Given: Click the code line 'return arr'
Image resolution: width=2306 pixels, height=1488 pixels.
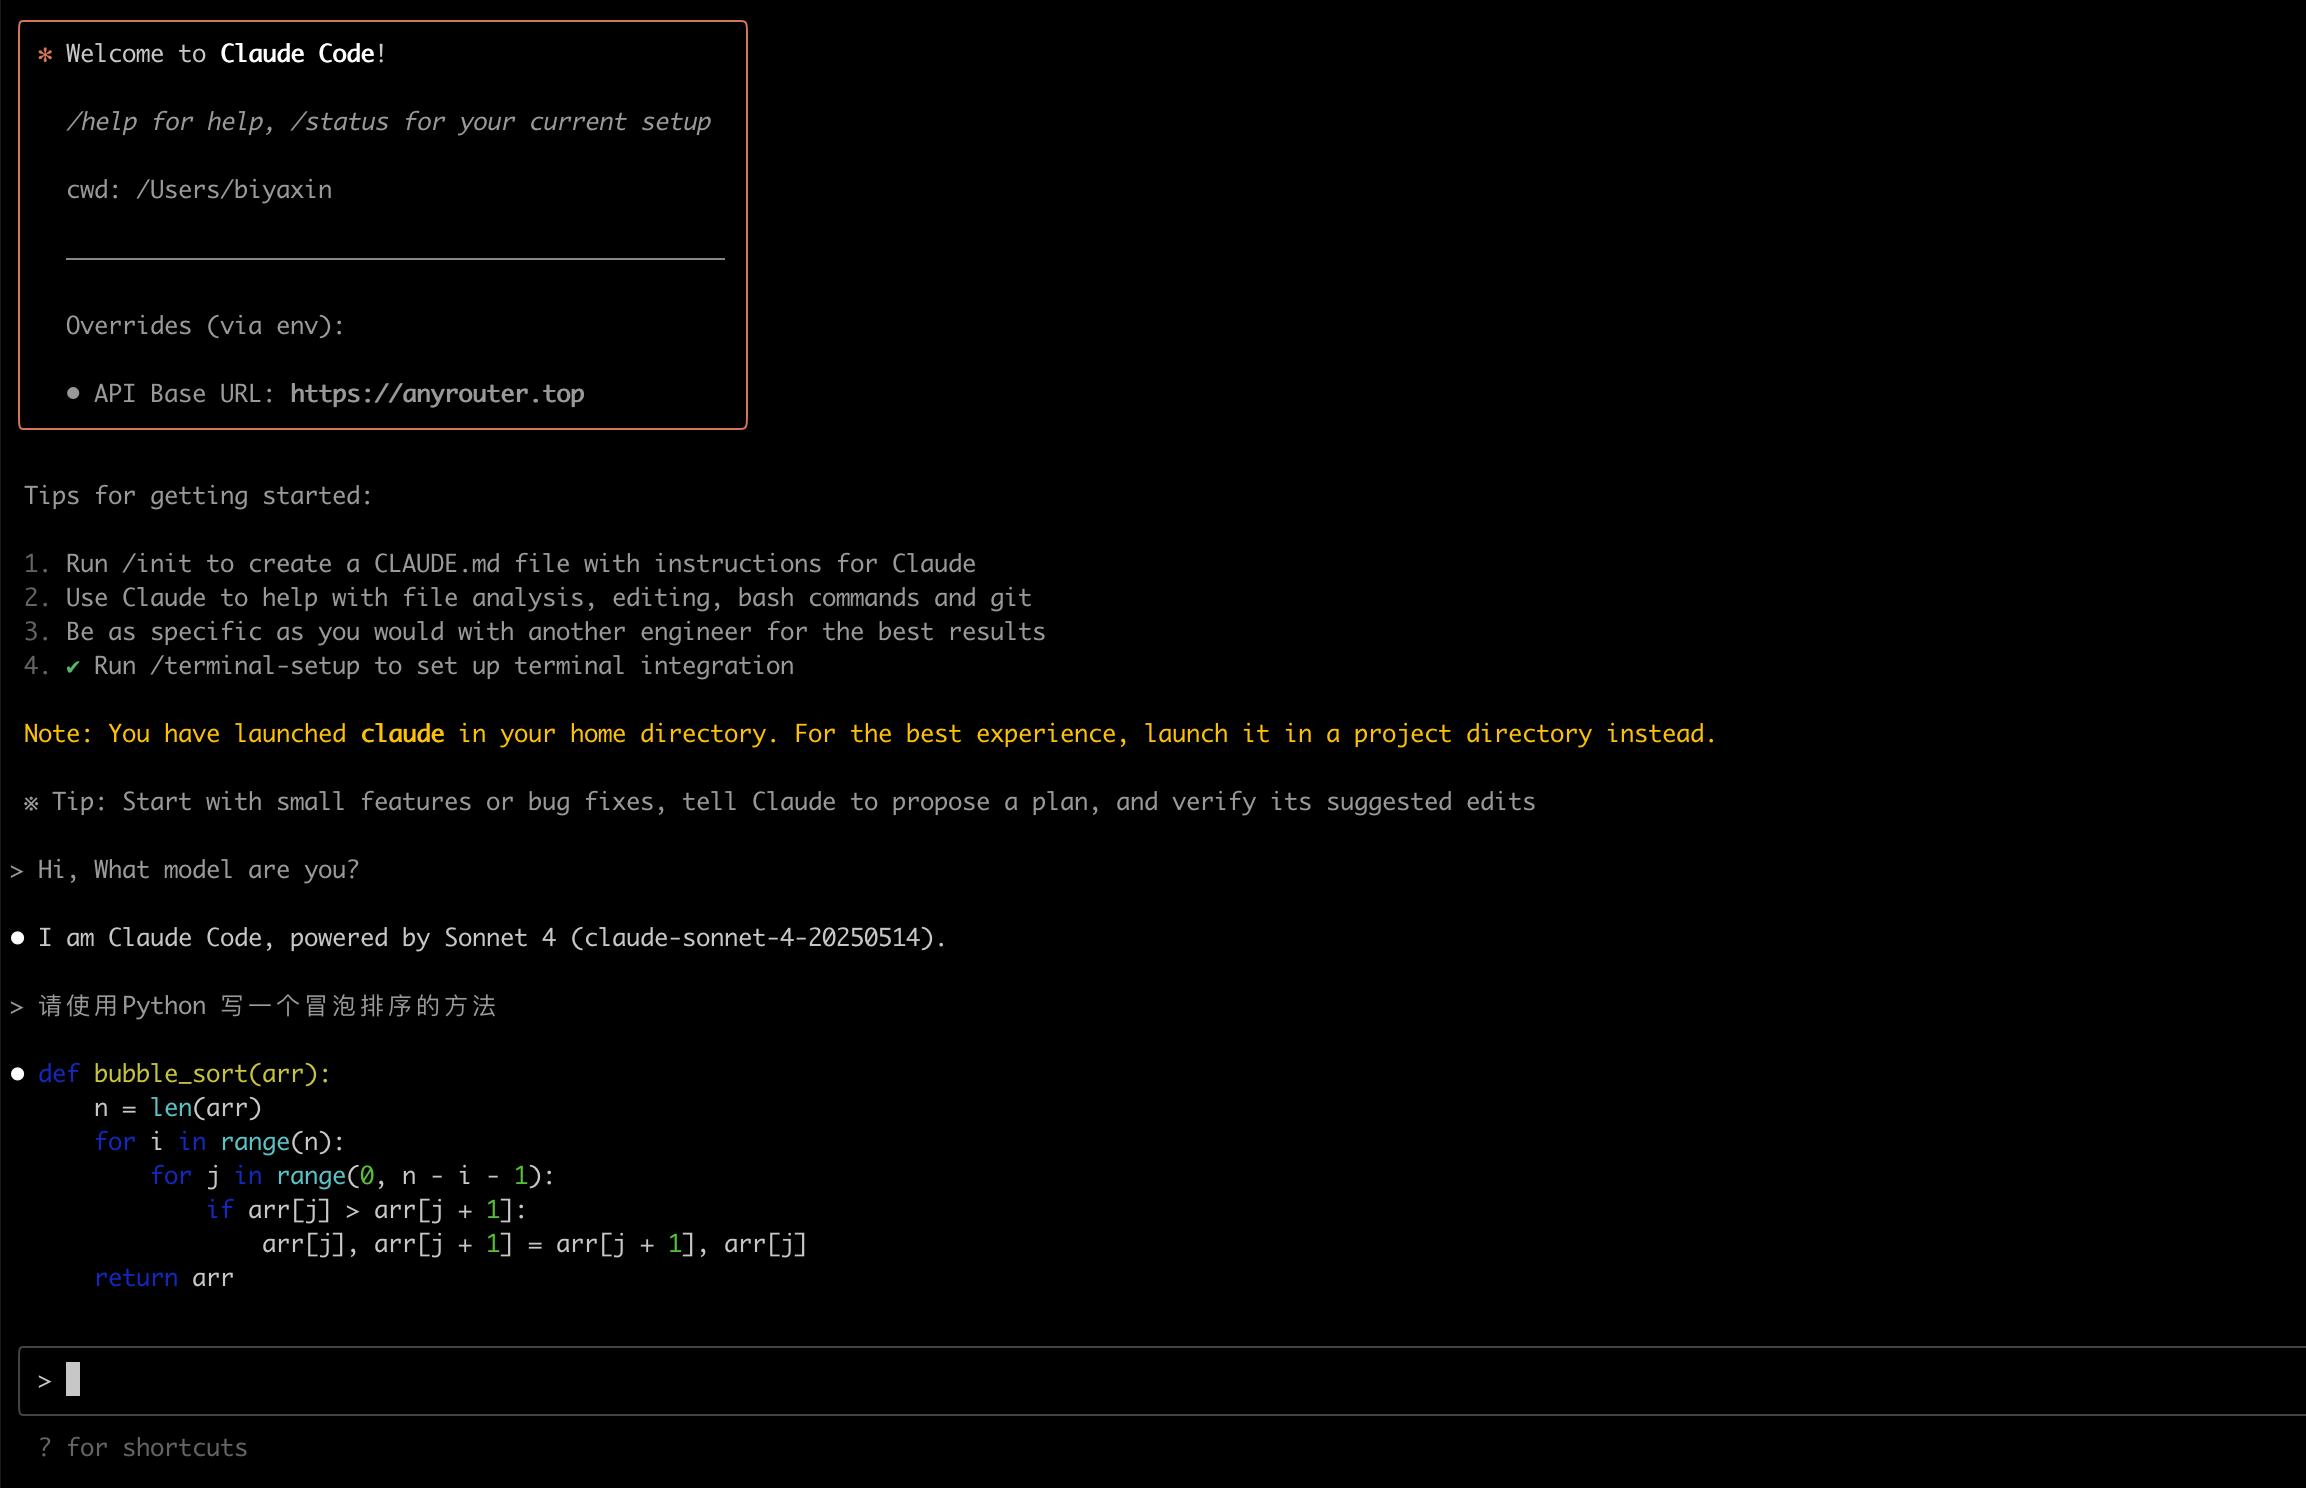Looking at the screenshot, I should [164, 1278].
